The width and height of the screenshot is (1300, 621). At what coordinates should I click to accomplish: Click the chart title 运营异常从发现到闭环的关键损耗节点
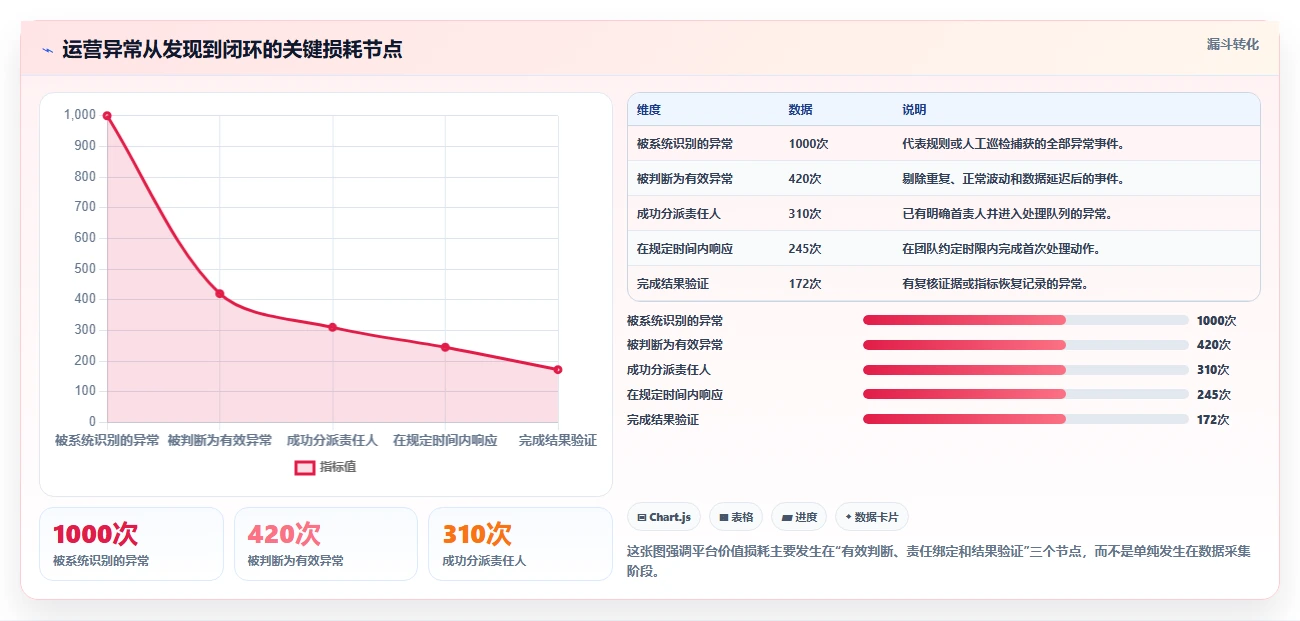tap(232, 50)
